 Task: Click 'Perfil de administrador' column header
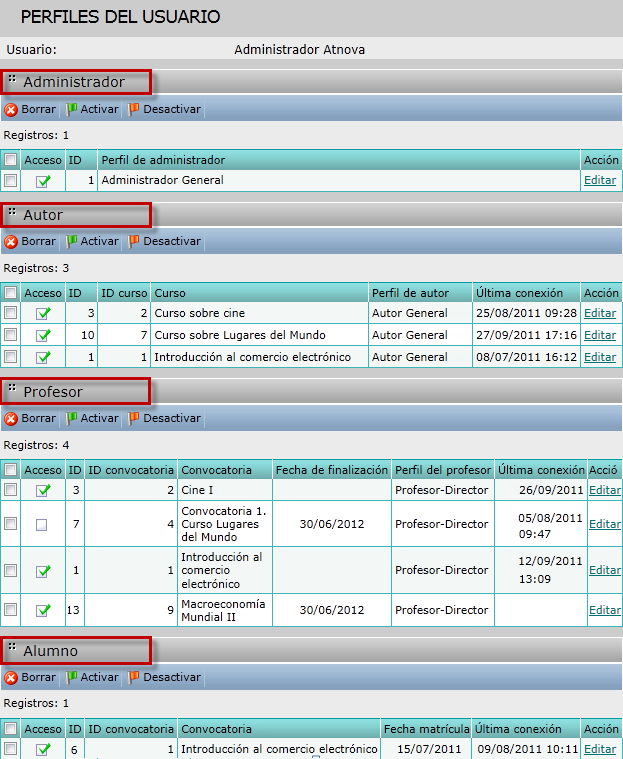tap(339, 160)
